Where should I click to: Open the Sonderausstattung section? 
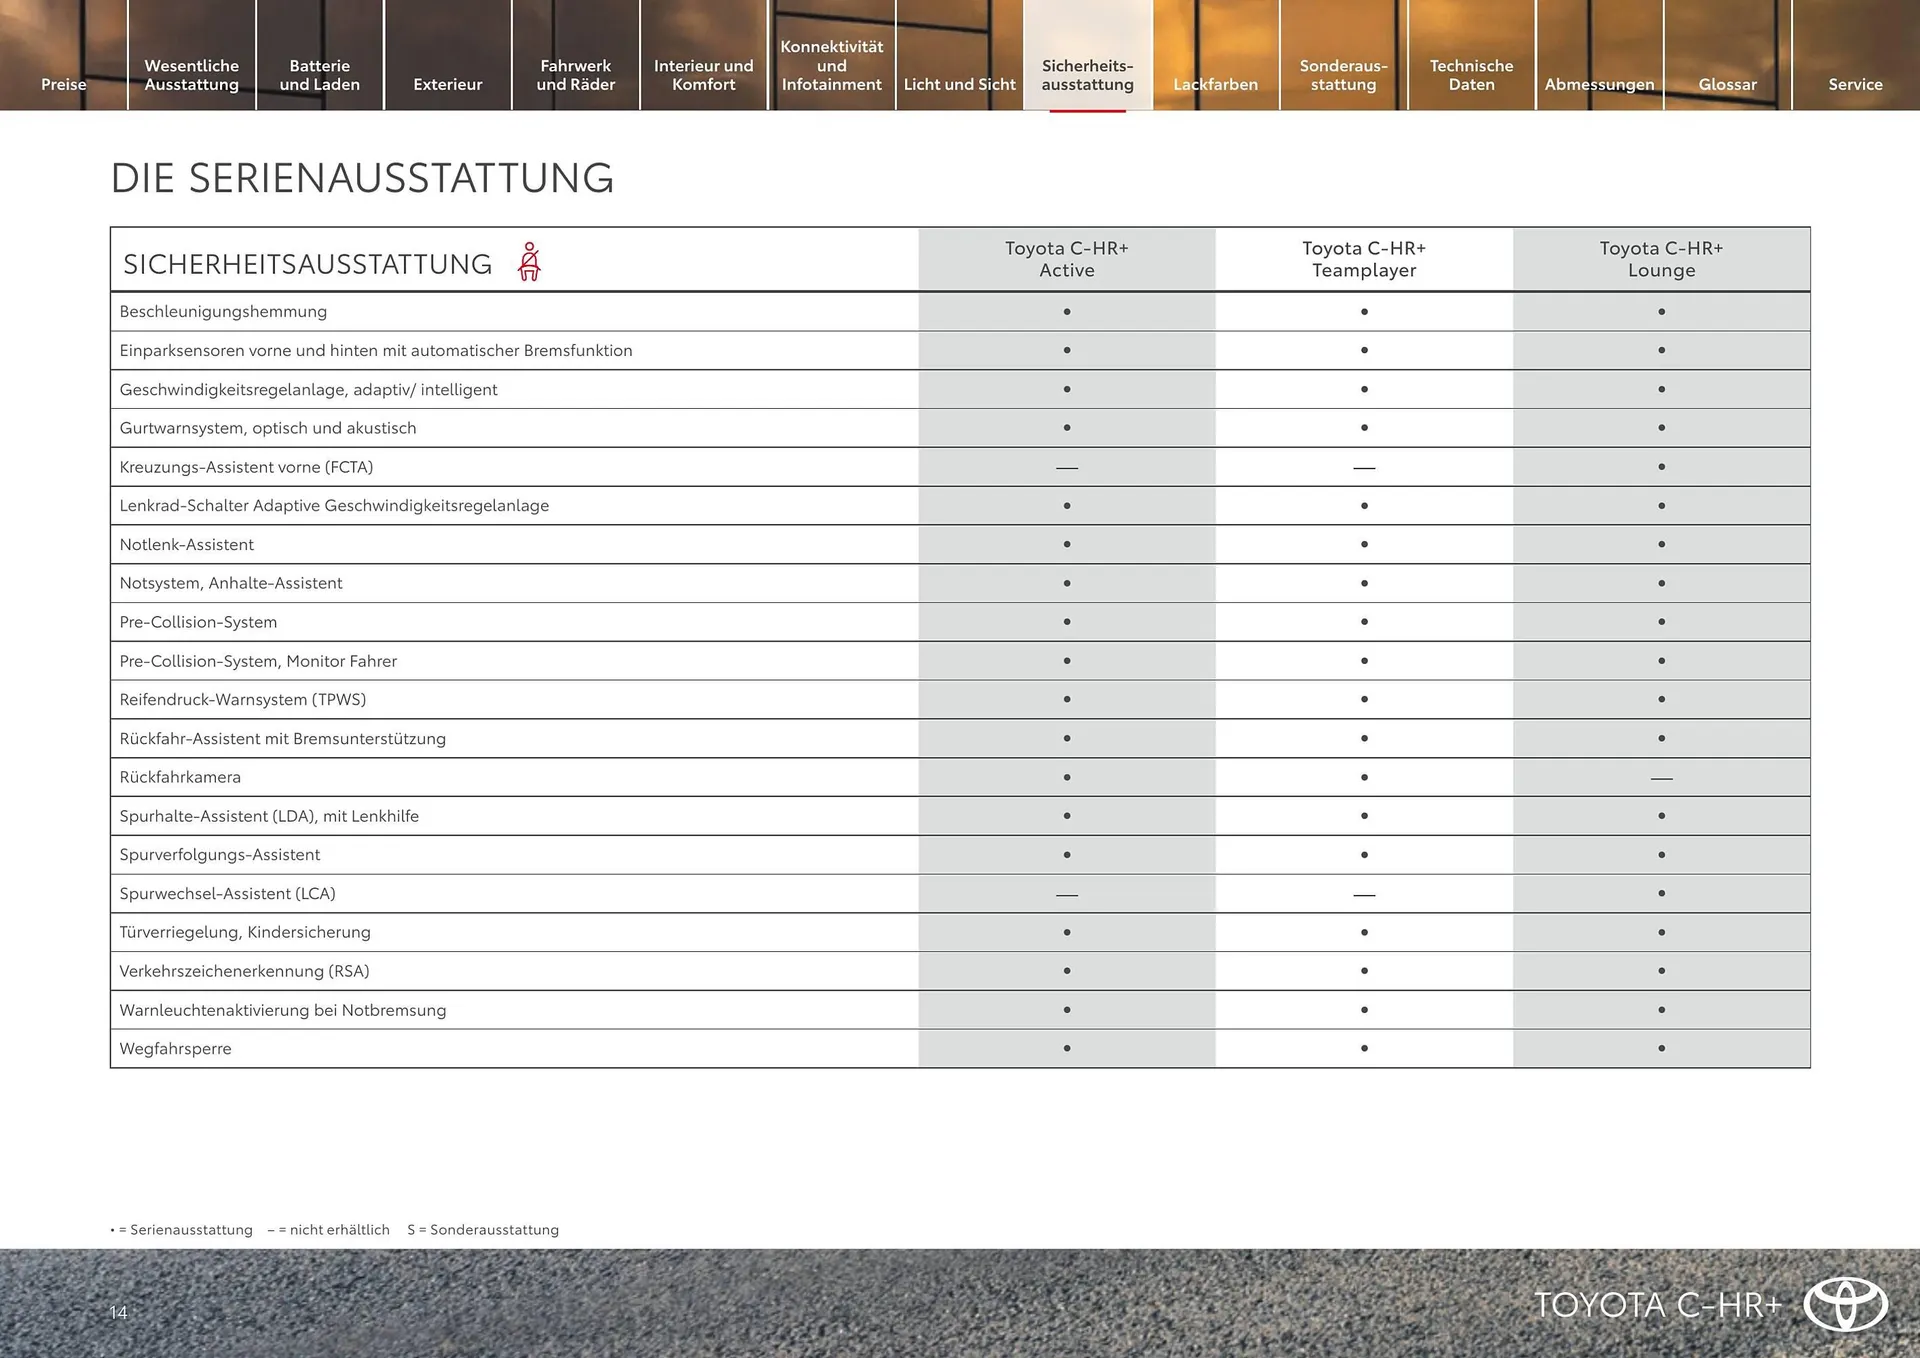(x=1343, y=75)
